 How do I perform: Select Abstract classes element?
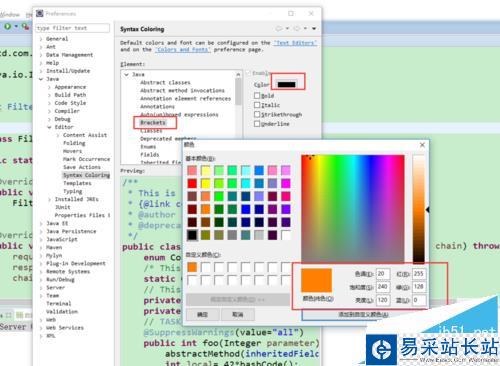tap(165, 82)
